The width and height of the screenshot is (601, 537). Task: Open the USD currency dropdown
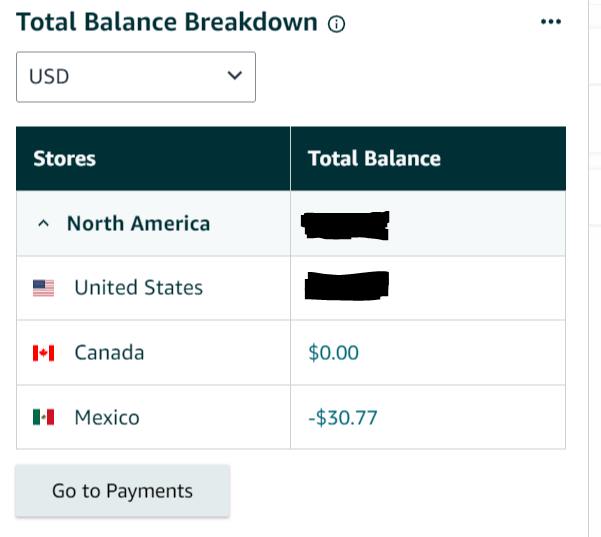136,77
